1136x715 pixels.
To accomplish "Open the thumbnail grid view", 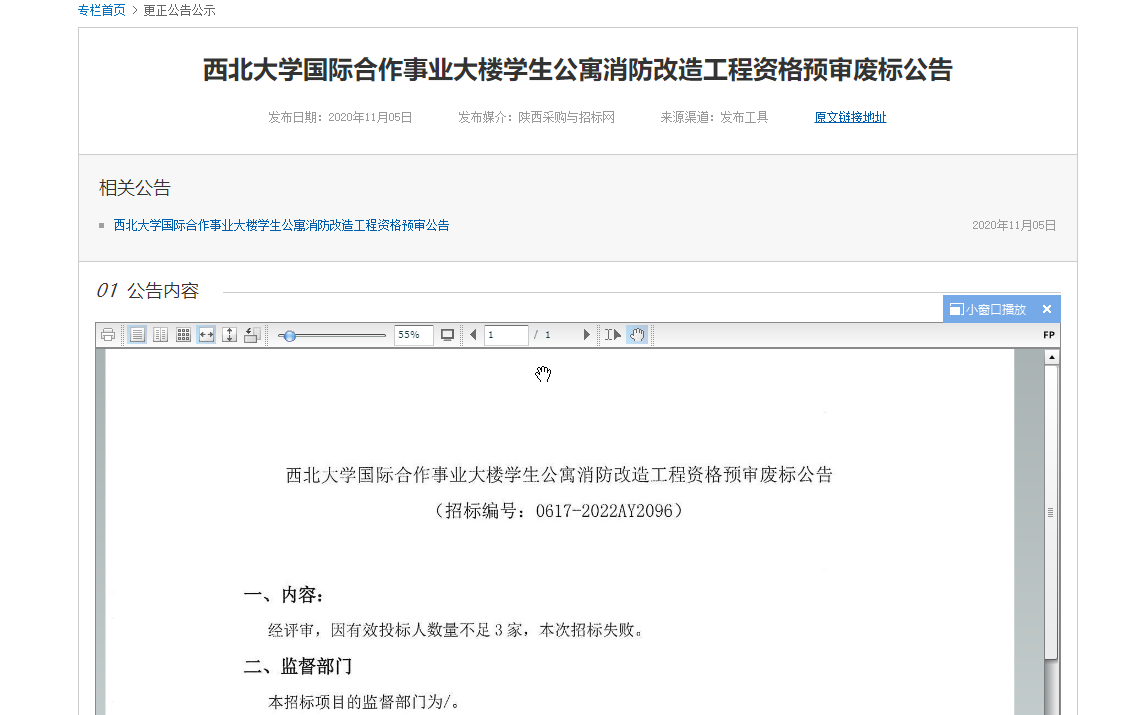I will 184,335.
